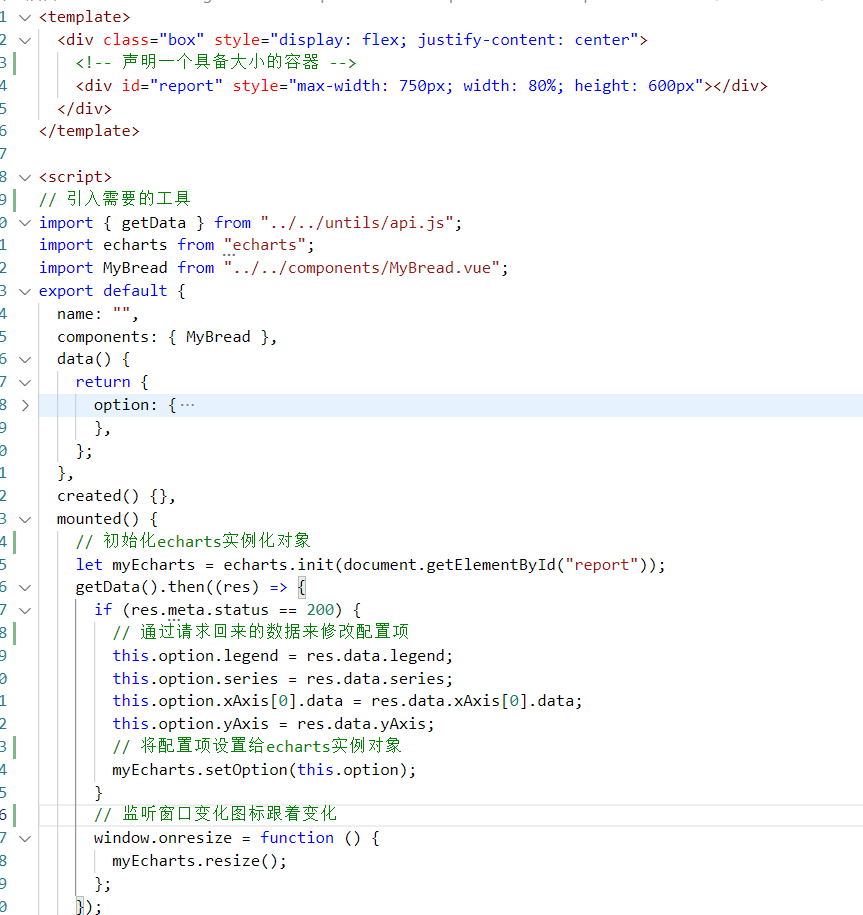
Task: Click the "echarts" module string
Action: tap(265, 245)
